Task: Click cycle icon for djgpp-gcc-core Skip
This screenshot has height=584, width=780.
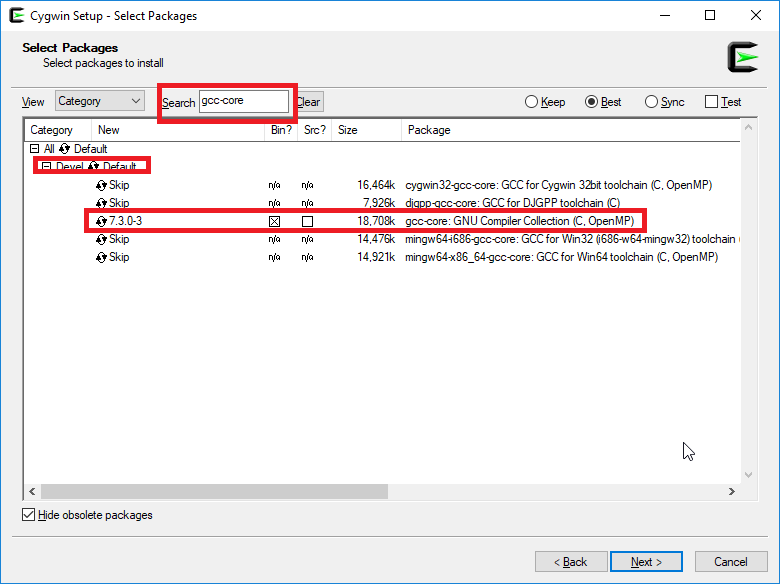Action: point(101,204)
